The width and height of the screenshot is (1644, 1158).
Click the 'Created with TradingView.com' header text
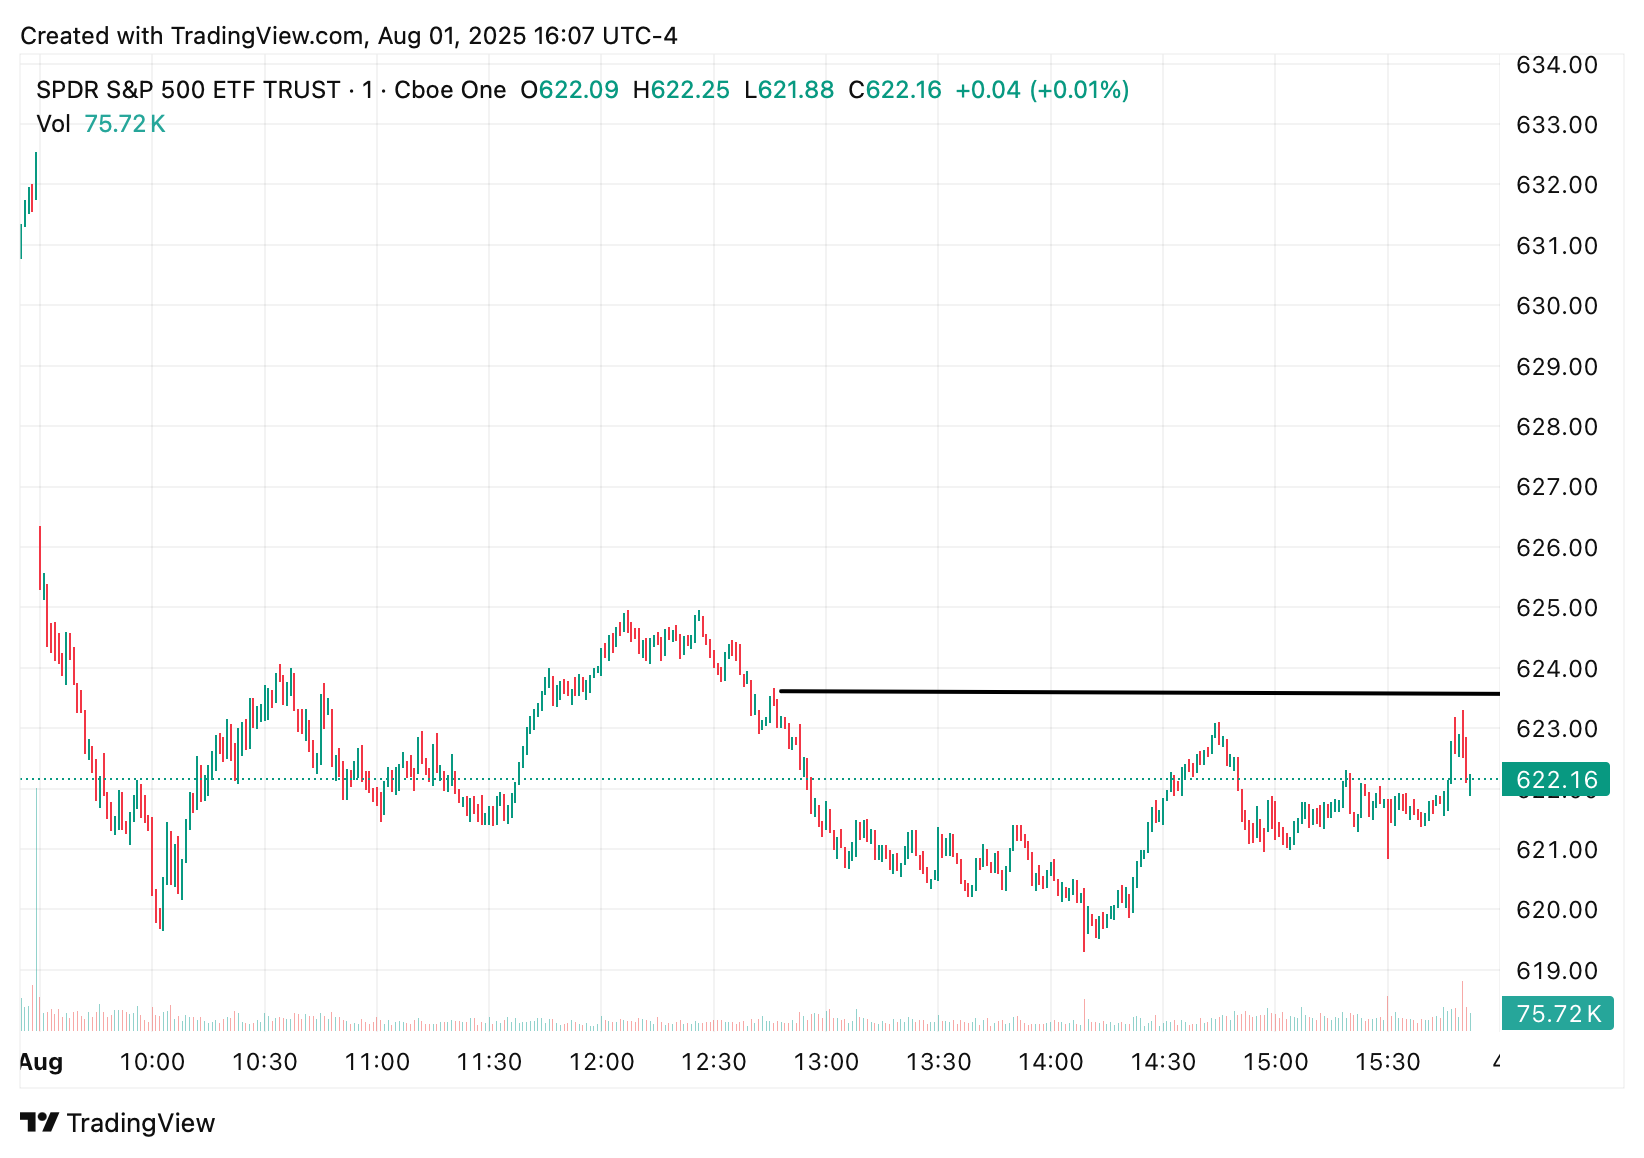192,36
